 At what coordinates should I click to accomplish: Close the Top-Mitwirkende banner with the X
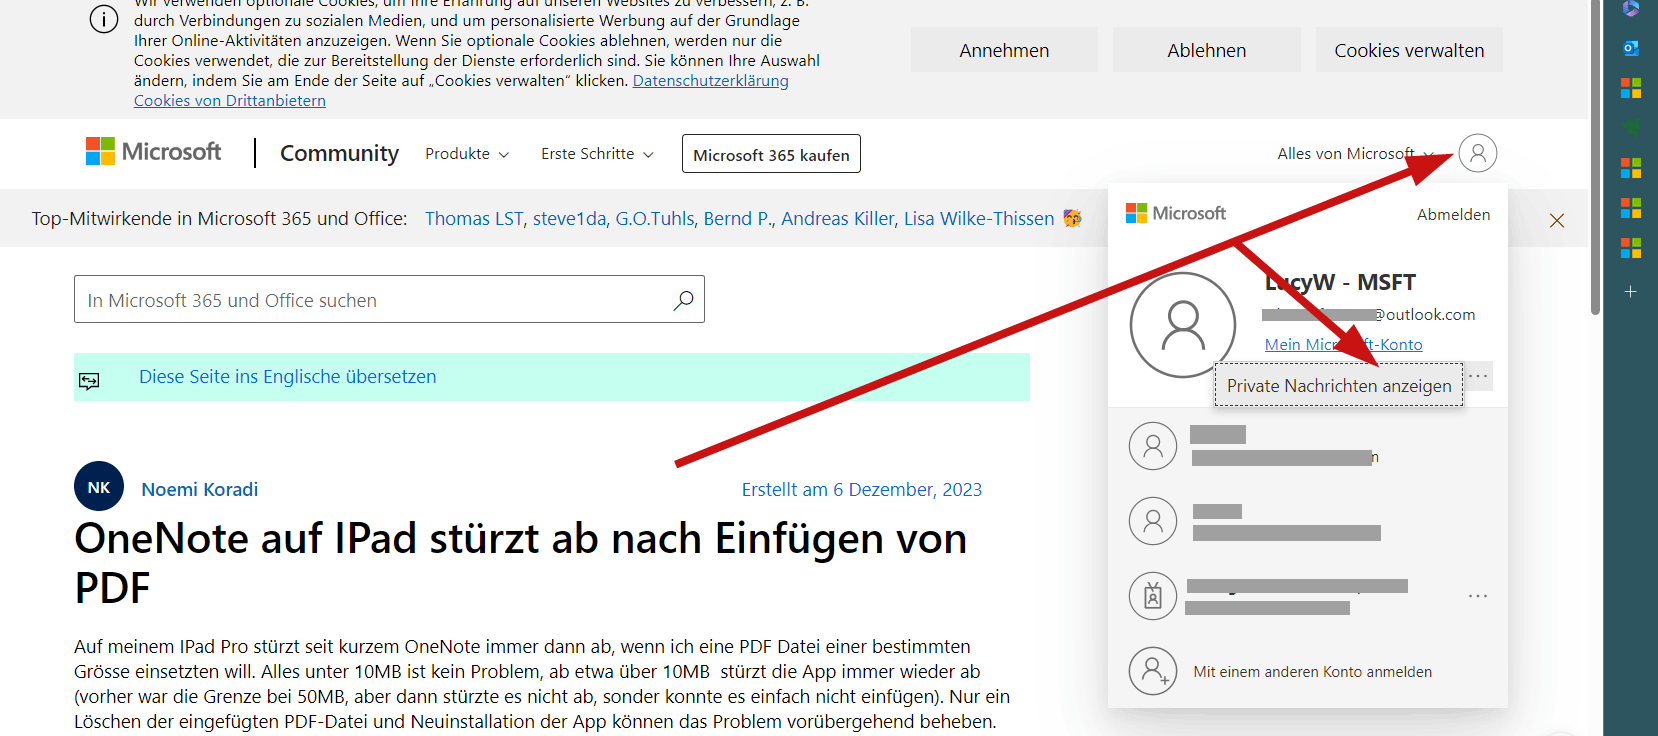pos(1557,220)
